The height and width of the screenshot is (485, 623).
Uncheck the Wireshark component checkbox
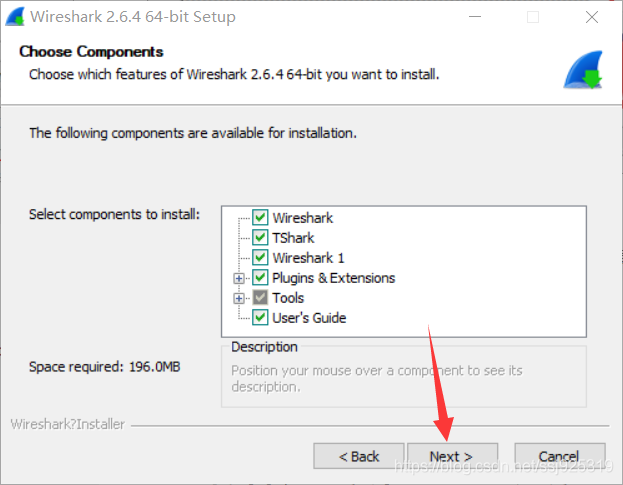click(x=260, y=217)
